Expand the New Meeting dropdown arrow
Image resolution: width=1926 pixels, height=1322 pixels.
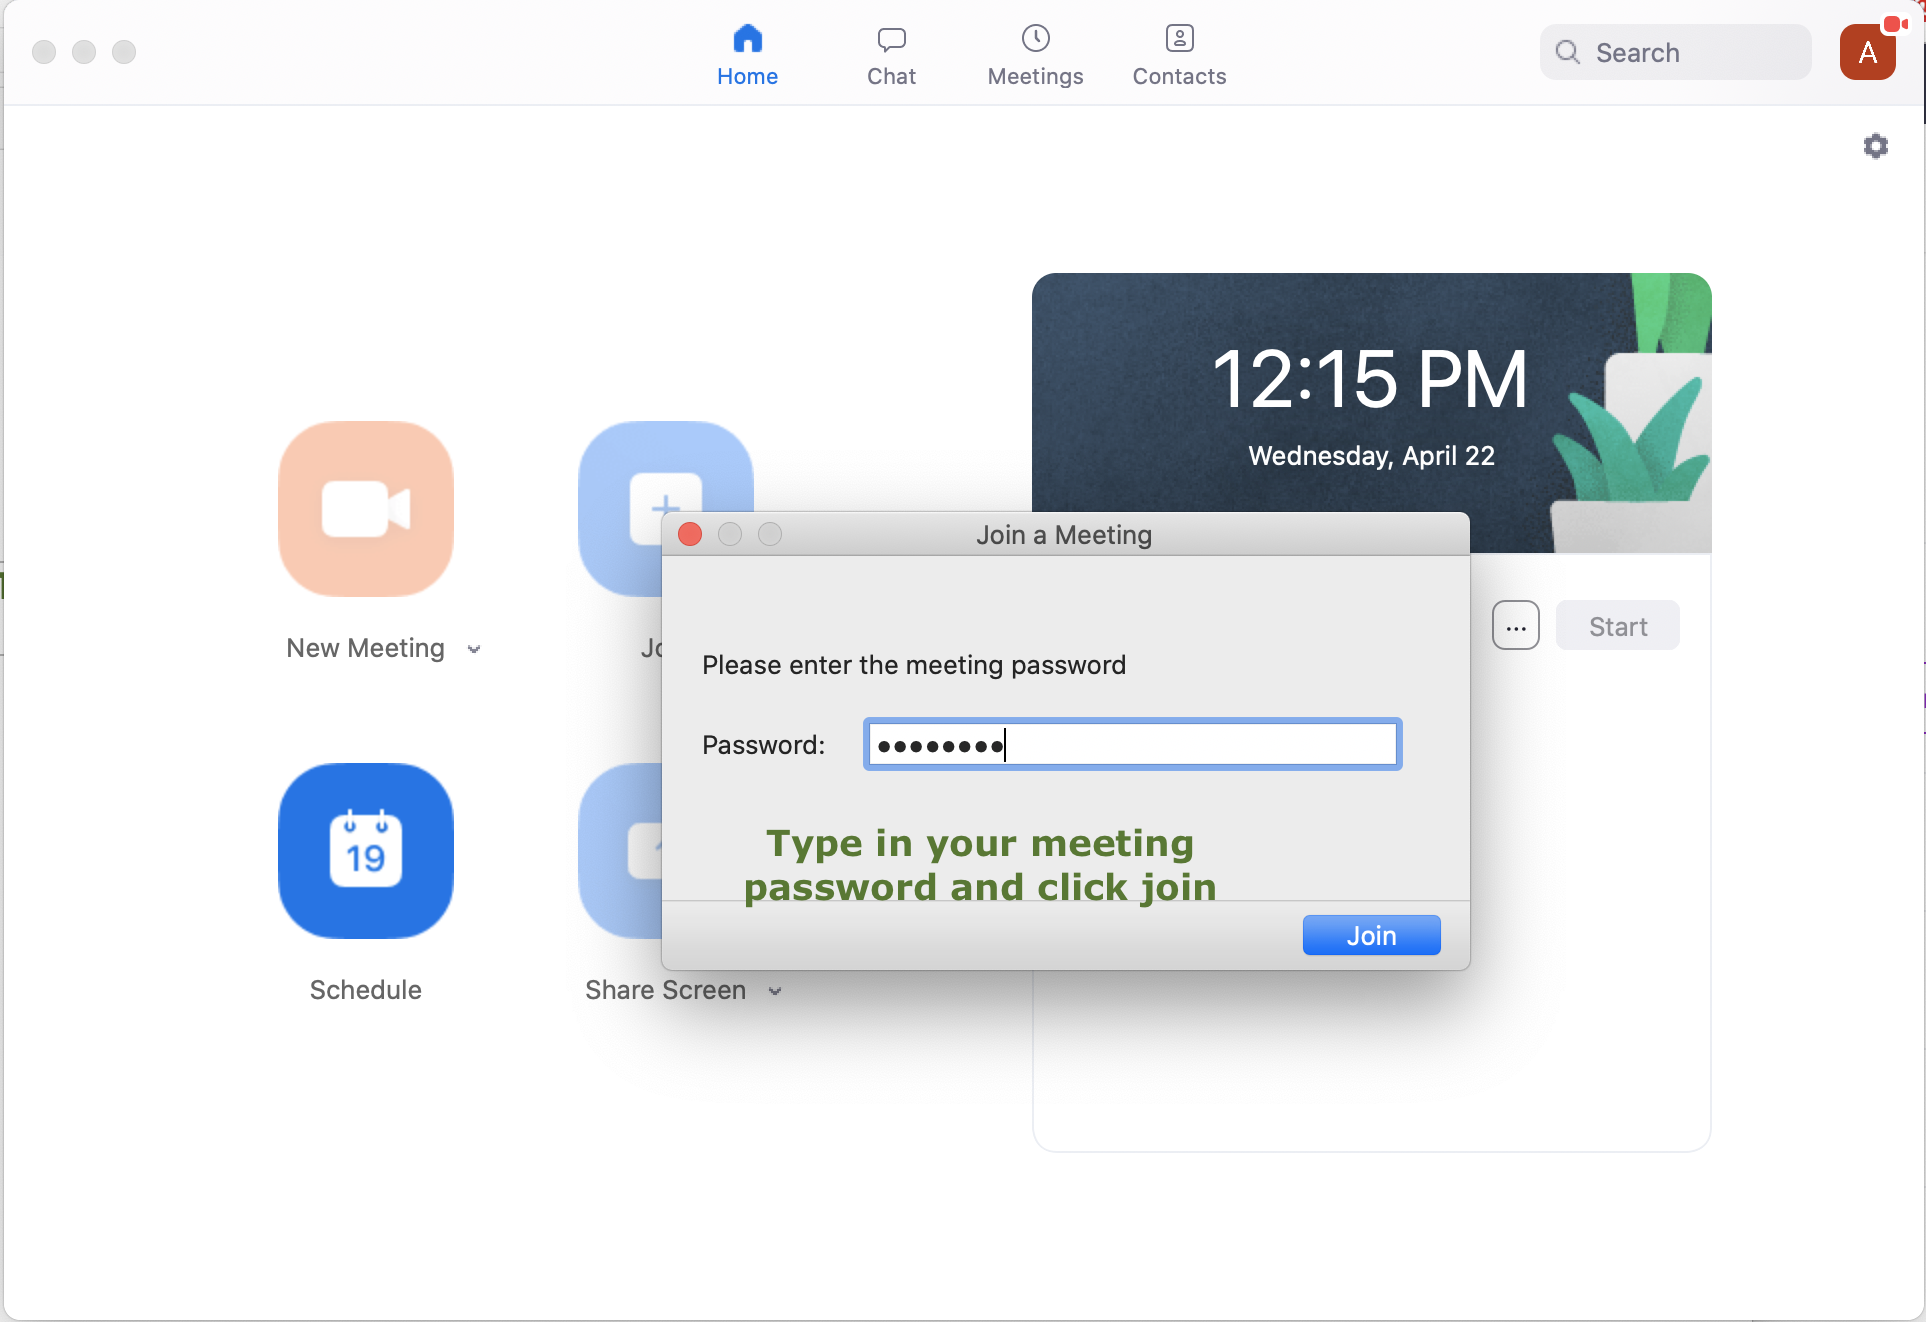[x=474, y=650]
